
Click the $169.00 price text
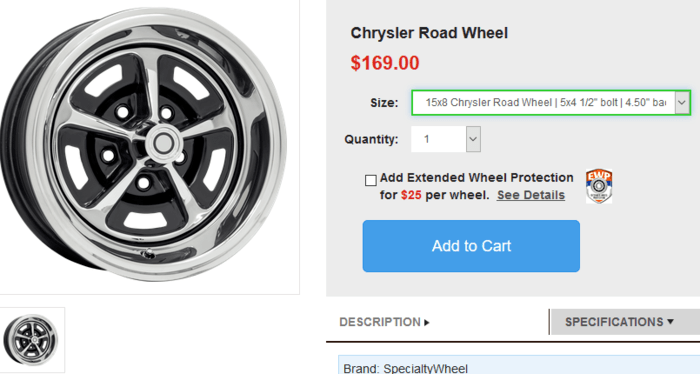385,63
